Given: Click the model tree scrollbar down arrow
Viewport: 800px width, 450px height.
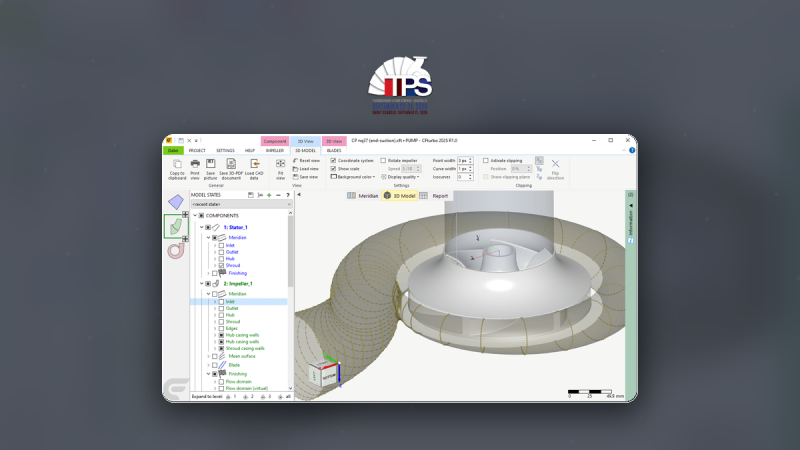Looking at the screenshot, I should 290,388.
